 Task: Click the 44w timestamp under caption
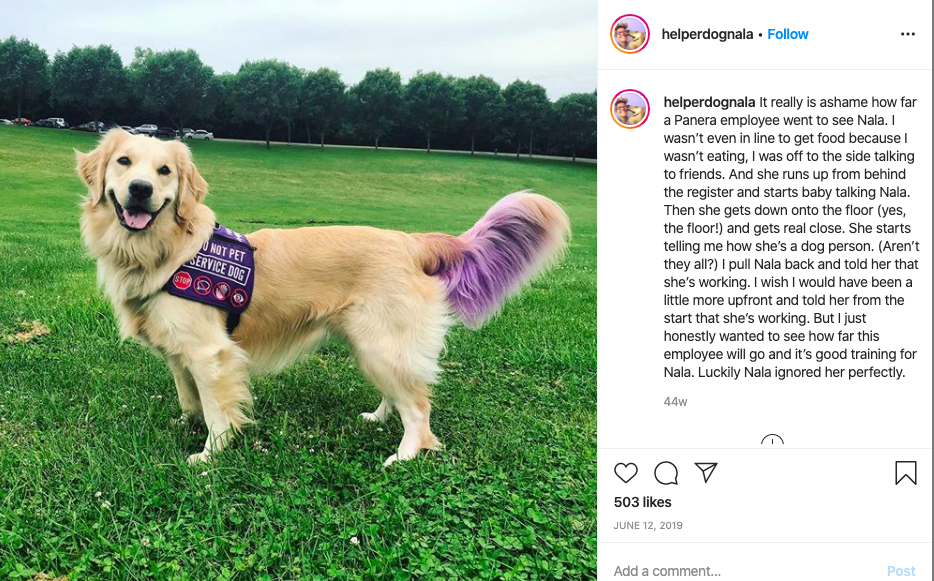[675, 402]
